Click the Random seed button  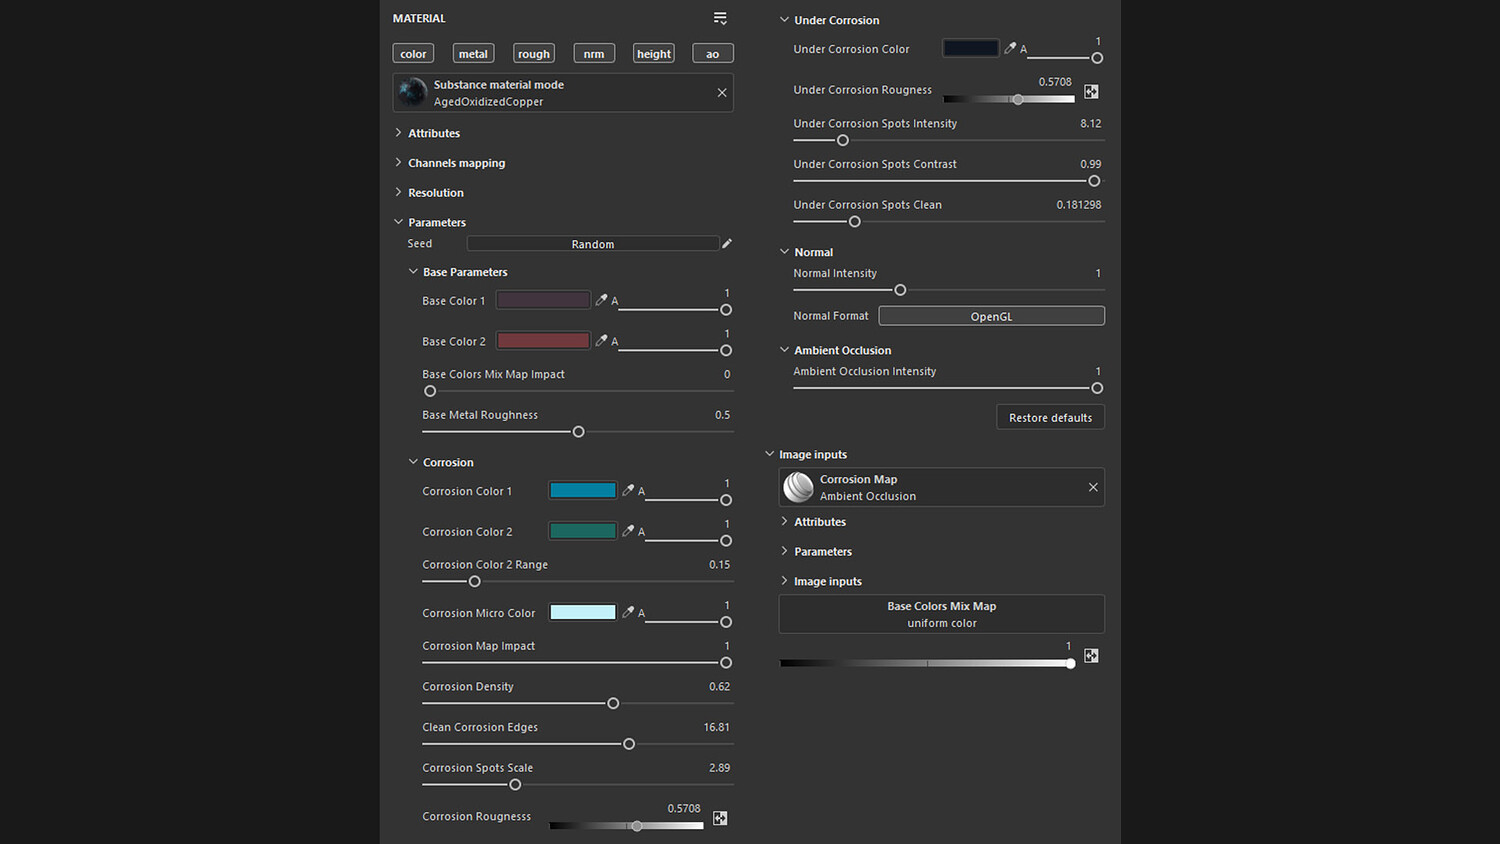point(592,244)
